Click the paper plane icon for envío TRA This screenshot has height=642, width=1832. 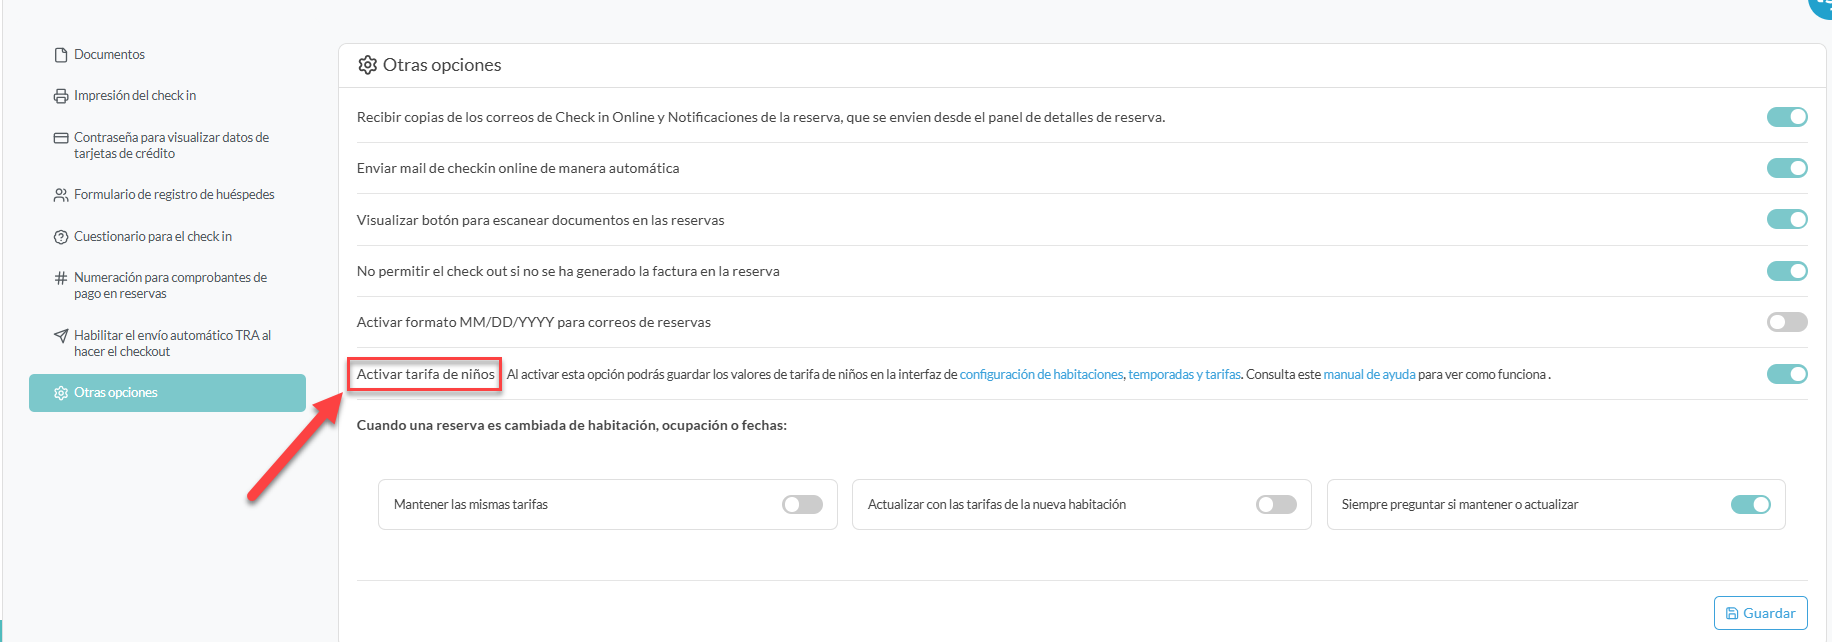pyautogui.click(x=61, y=336)
